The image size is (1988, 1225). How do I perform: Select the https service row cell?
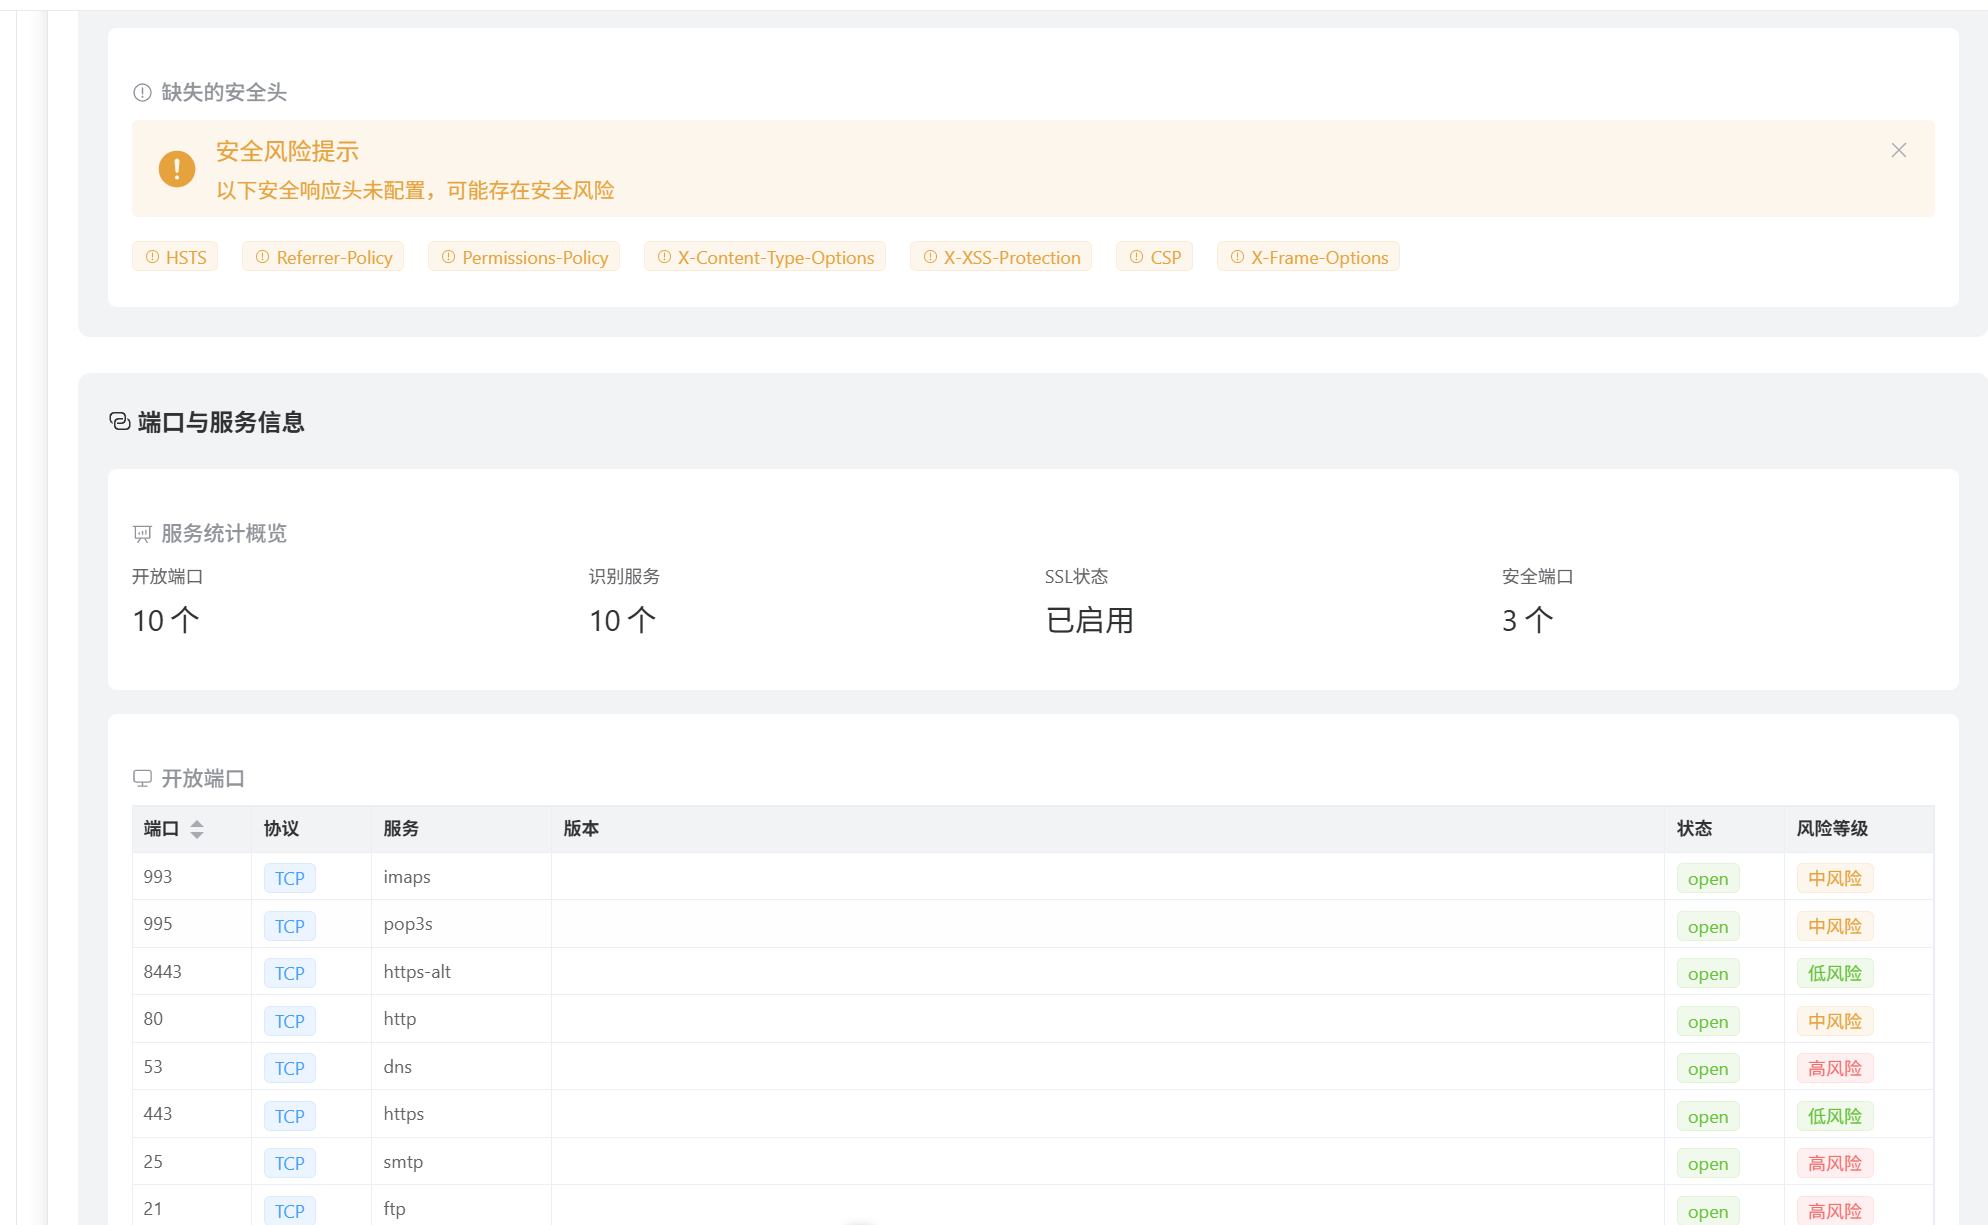tap(404, 1114)
